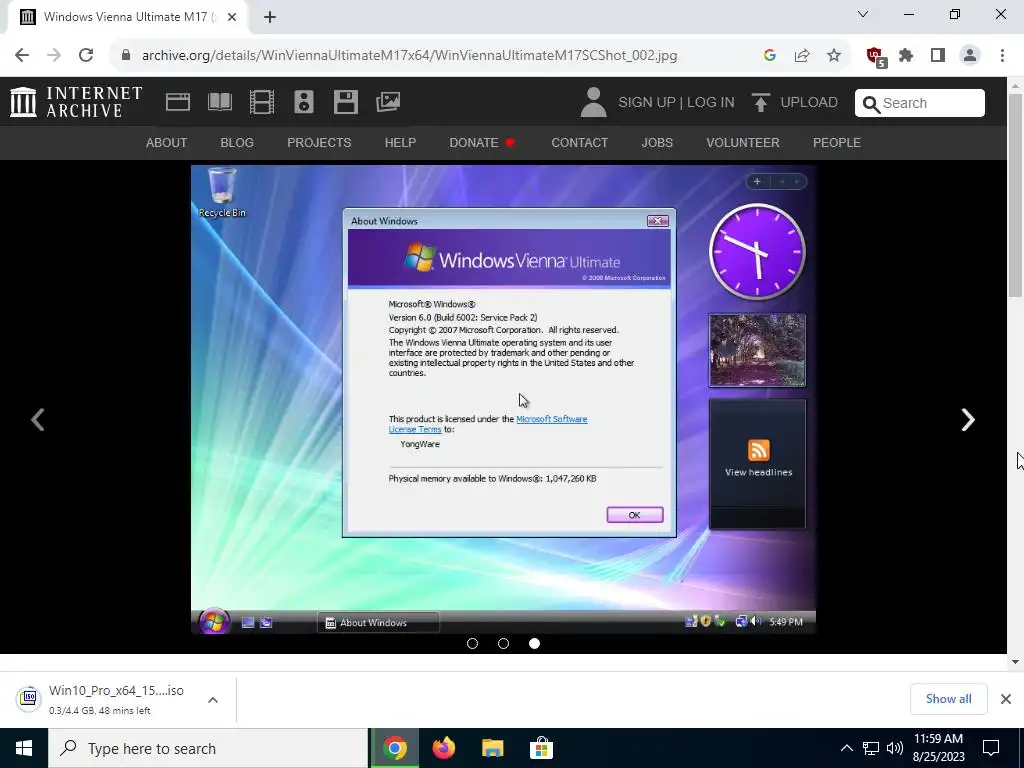Open the volume control in system tray

coord(895,748)
